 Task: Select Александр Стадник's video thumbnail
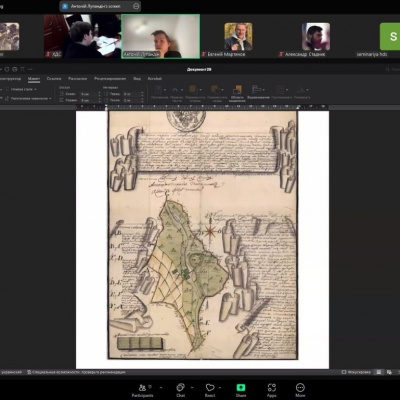coord(316,37)
